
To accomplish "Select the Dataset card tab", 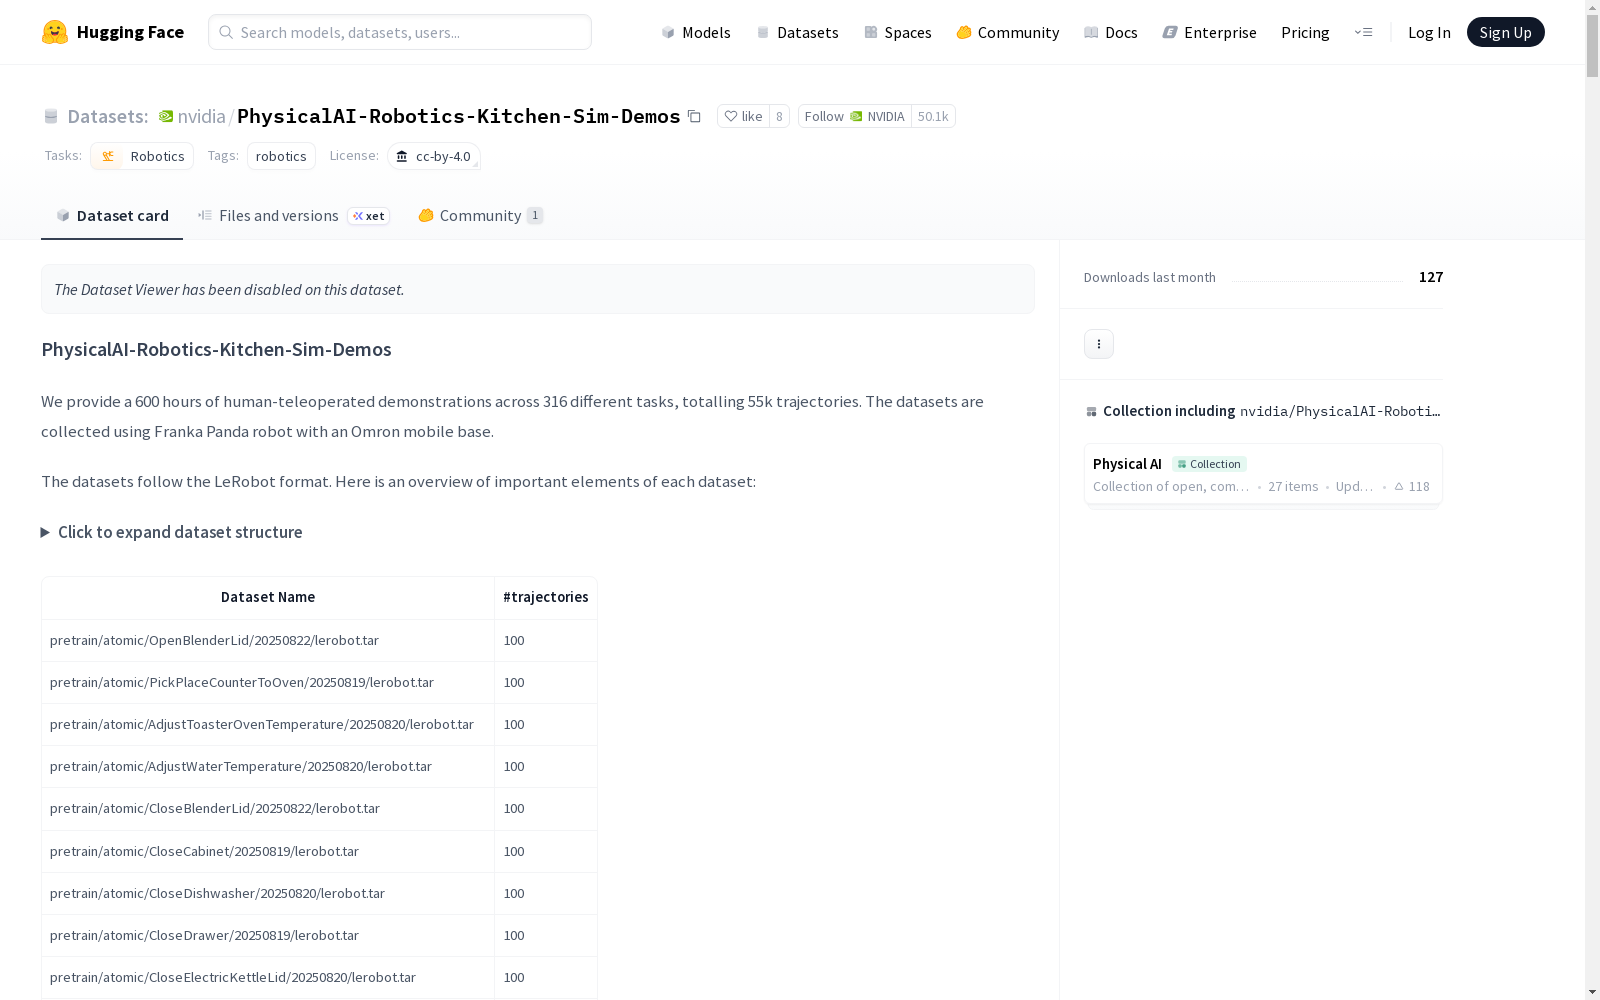I will [112, 215].
